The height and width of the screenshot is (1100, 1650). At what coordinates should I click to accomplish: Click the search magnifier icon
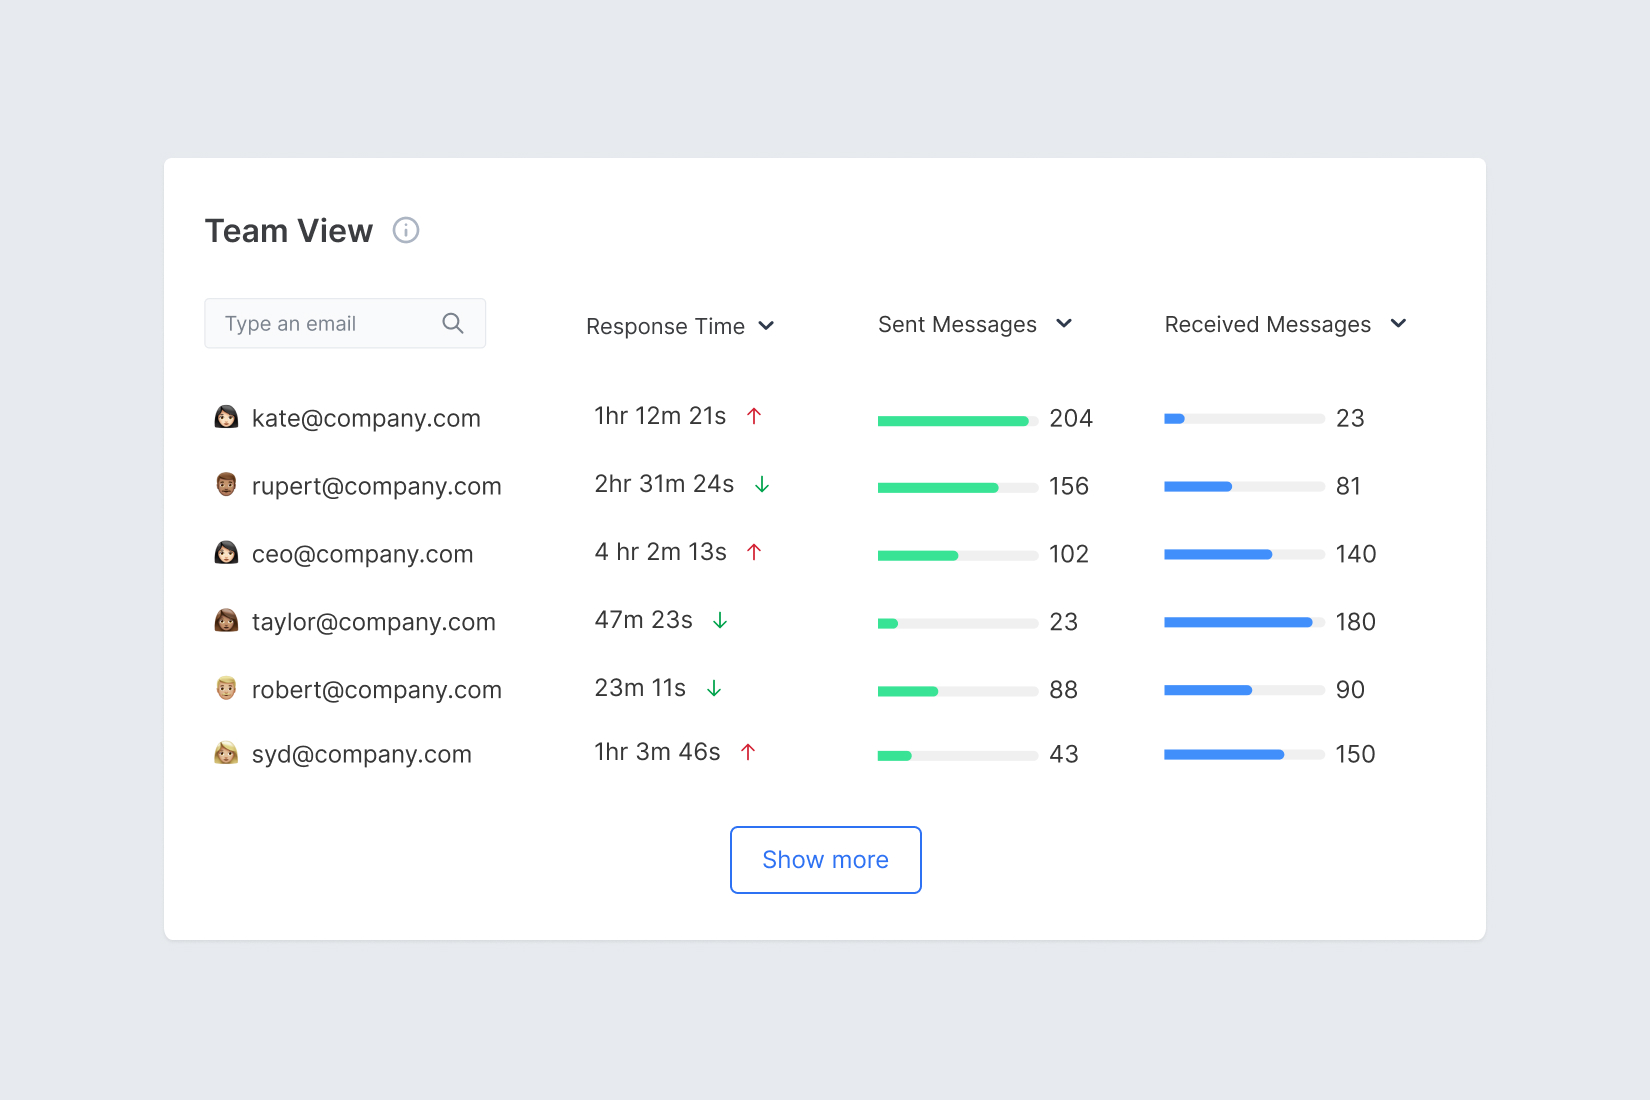[x=452, y=323]
